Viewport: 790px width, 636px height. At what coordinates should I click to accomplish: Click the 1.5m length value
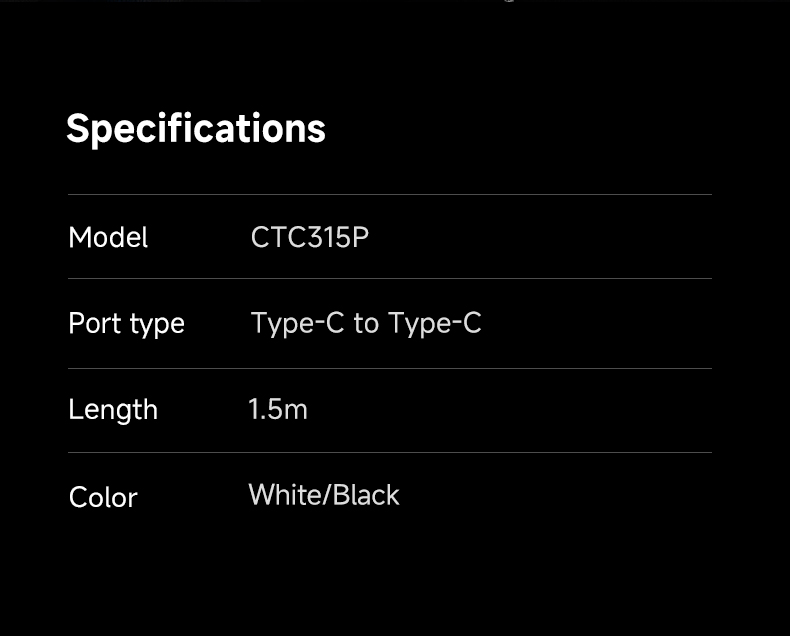pos(278,409)
